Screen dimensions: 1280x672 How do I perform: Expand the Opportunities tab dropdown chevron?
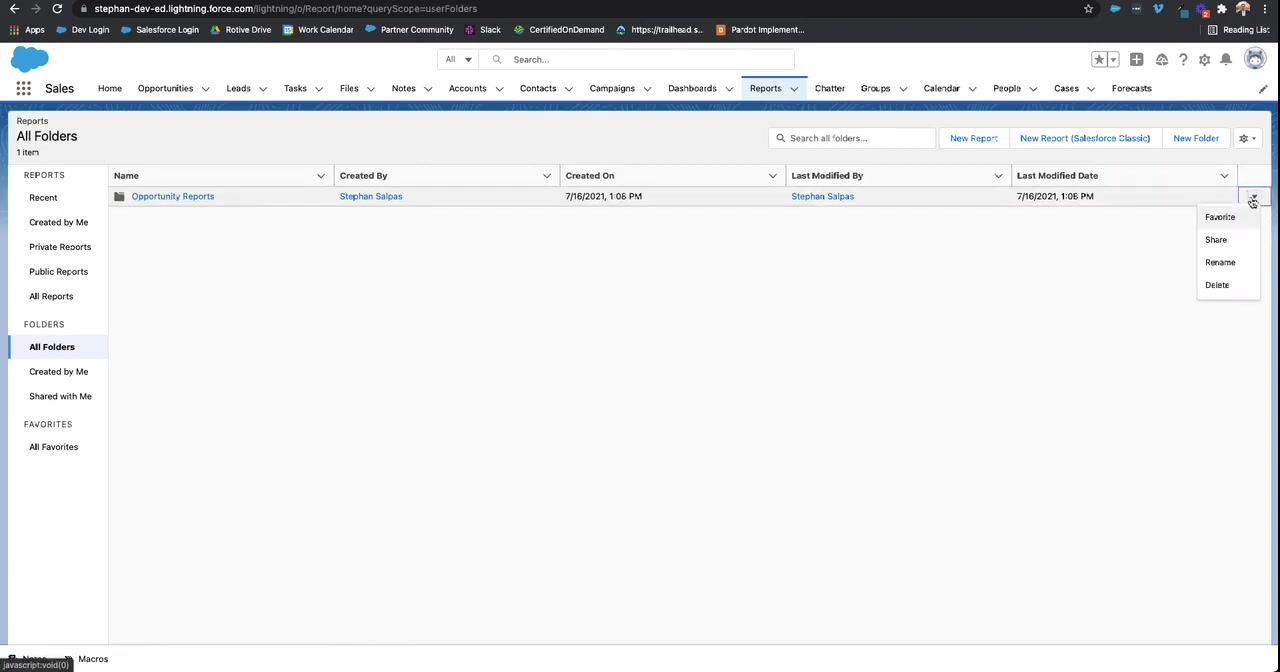(x=206, y=89)
